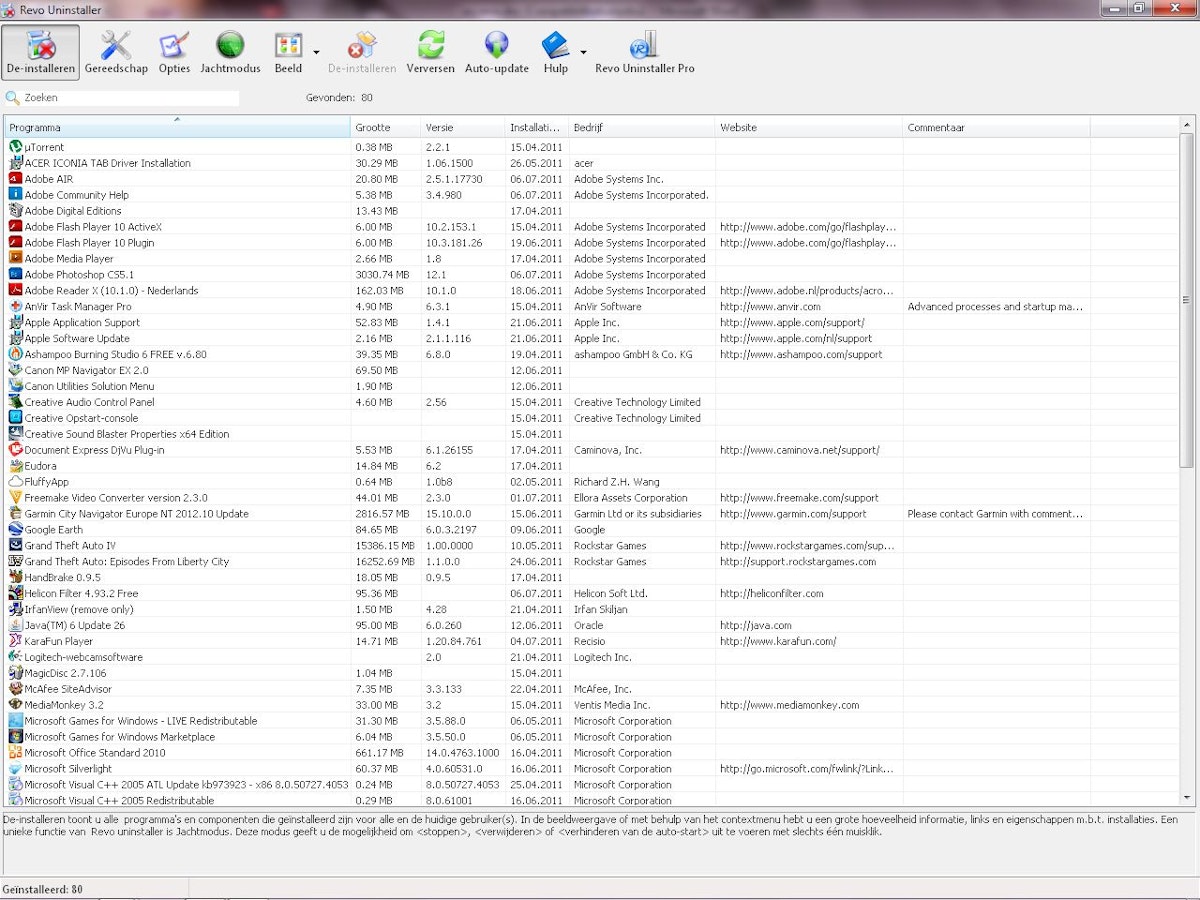Select GTA Episodes From Liberty City row

coord(593,561)
